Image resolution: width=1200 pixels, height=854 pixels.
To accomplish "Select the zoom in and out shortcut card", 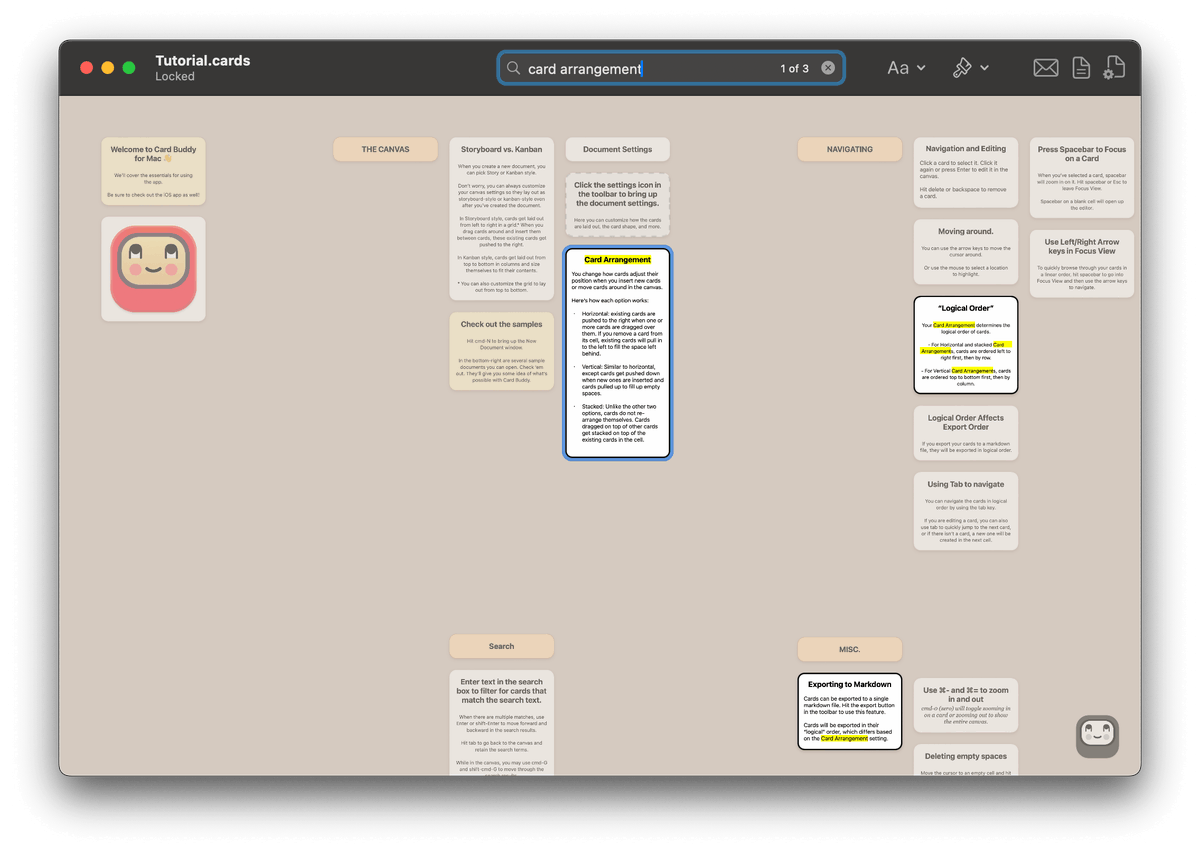I will point(965,703).
